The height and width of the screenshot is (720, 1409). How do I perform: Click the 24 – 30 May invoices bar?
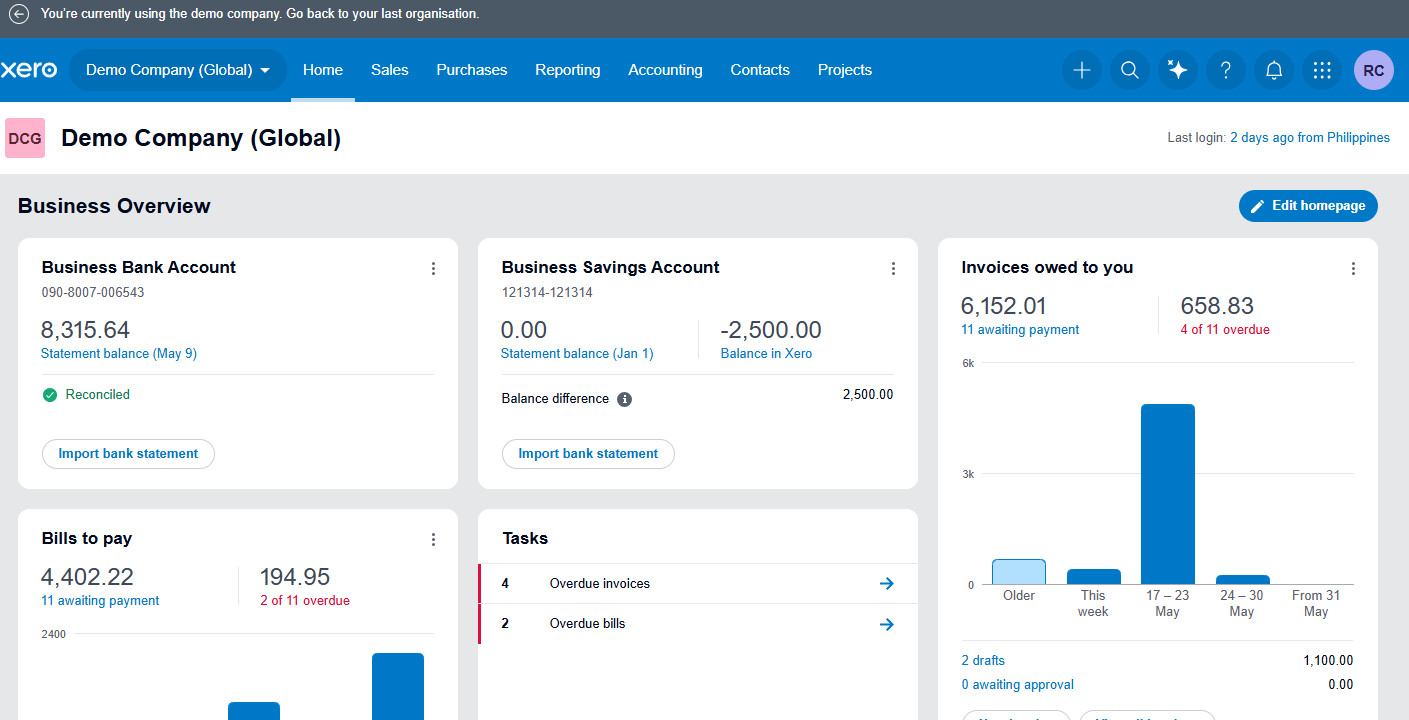pos(1242,580)
